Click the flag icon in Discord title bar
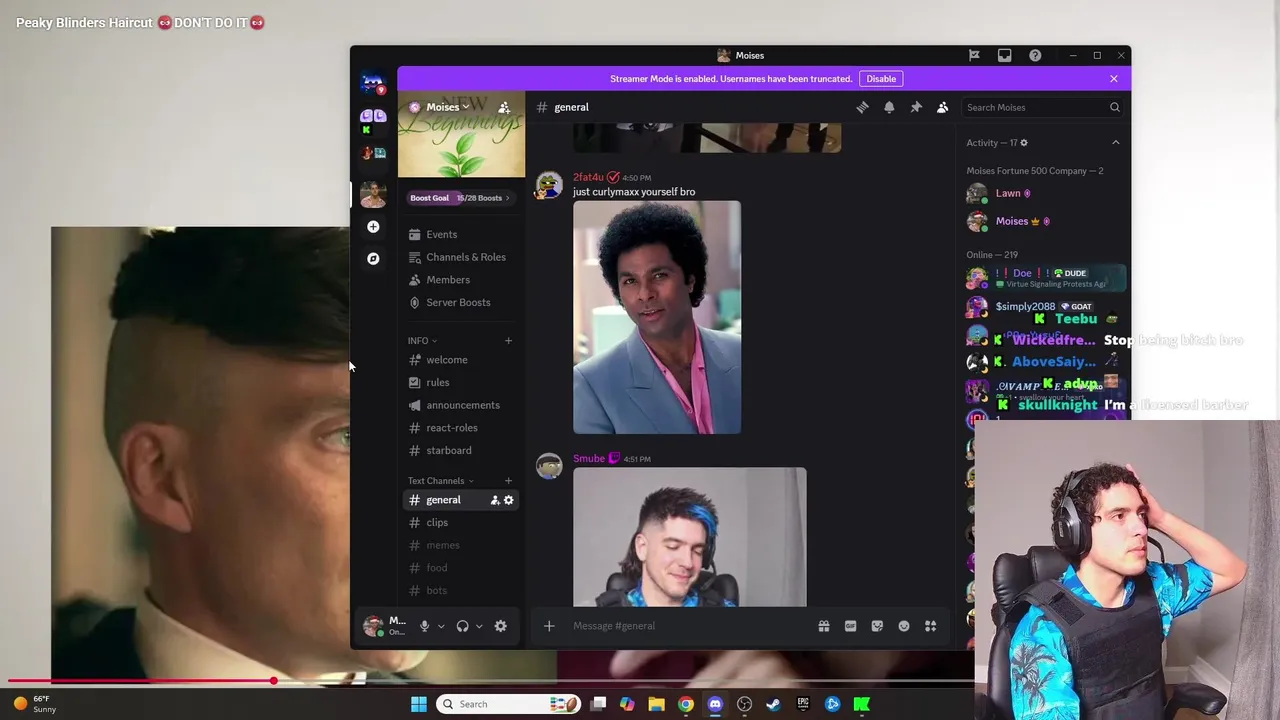 tap(974, 55)
